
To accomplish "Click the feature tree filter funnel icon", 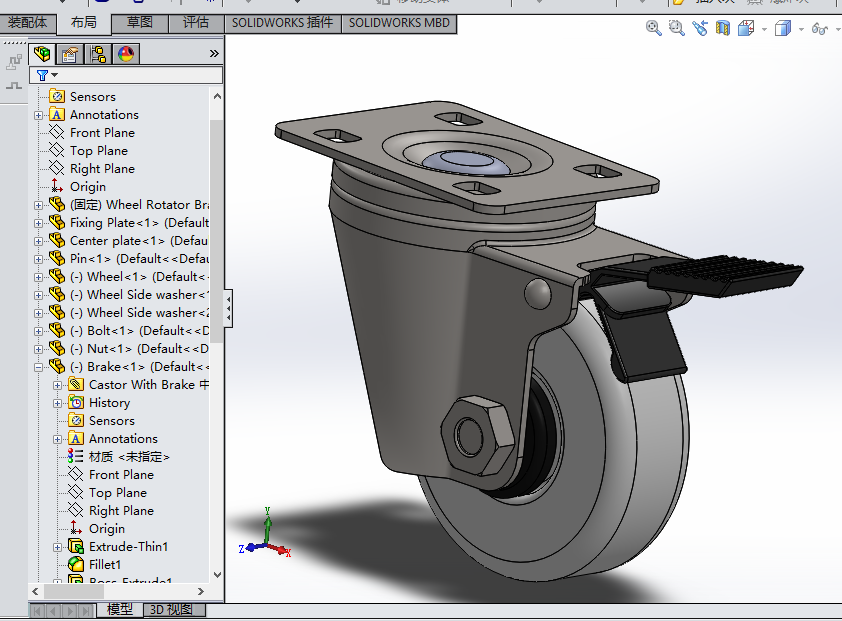I will [42, 75].
